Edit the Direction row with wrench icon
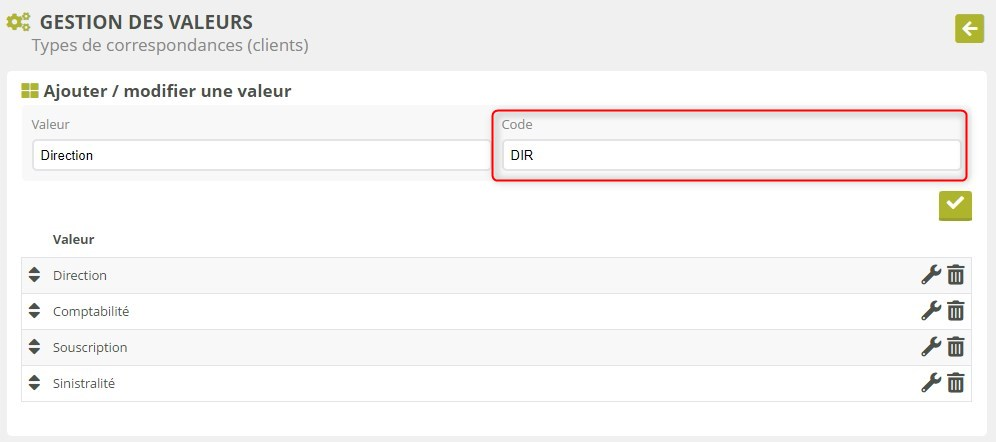This screenshot has width=996, height=442. pyautogui.click(x=931, y=275)
